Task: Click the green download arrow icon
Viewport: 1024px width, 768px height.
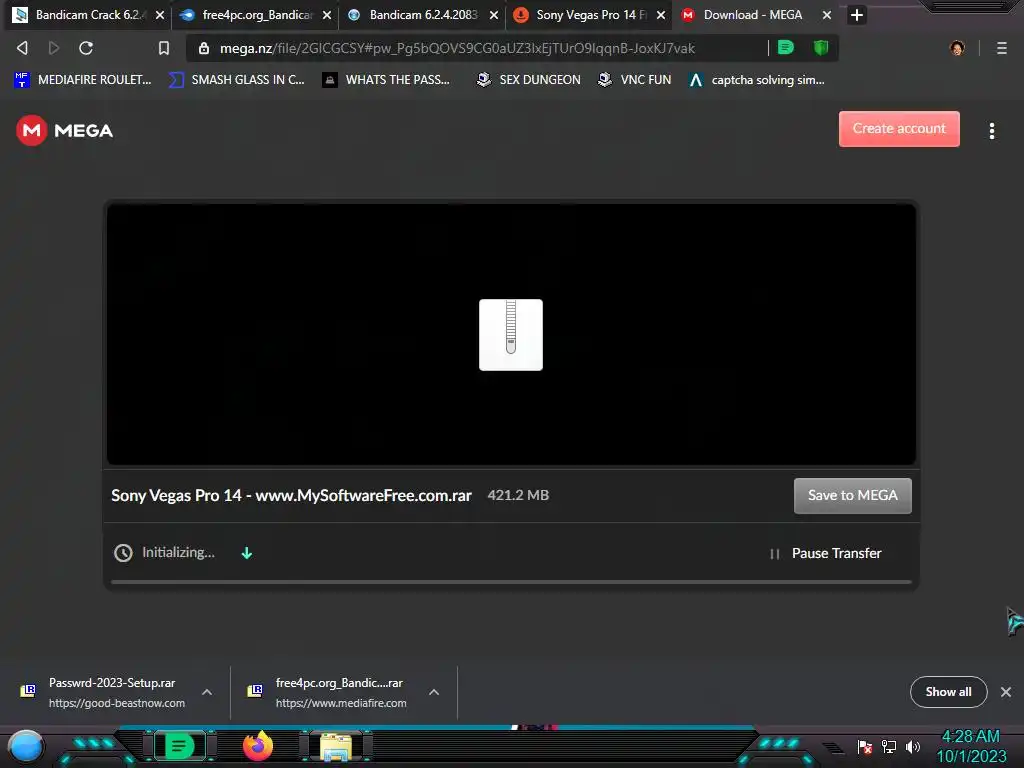Action: pyautogui.click(x=247, y=553)
